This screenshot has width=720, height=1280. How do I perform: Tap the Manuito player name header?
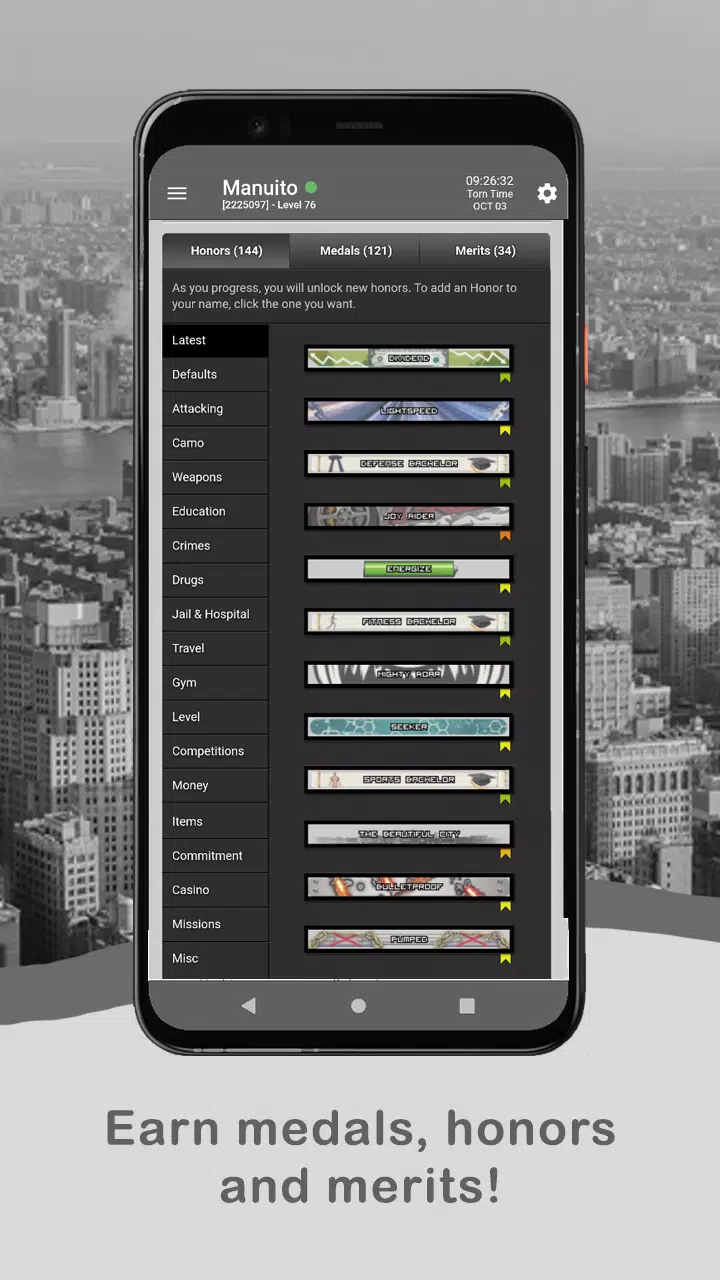point(260,188)
